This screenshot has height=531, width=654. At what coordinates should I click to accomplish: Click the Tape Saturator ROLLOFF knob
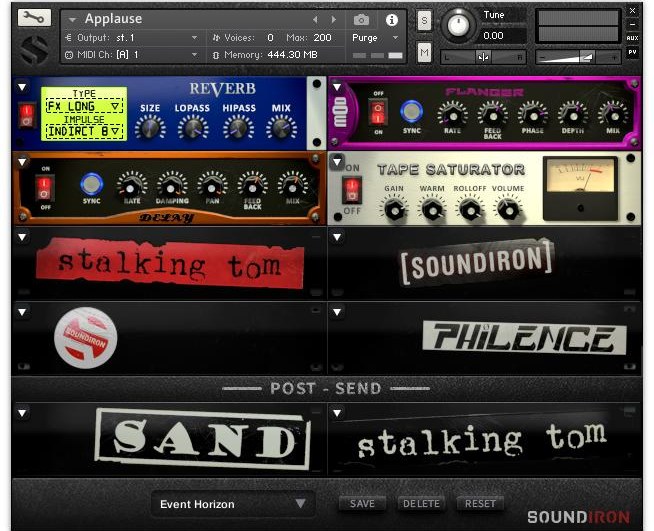470,210
